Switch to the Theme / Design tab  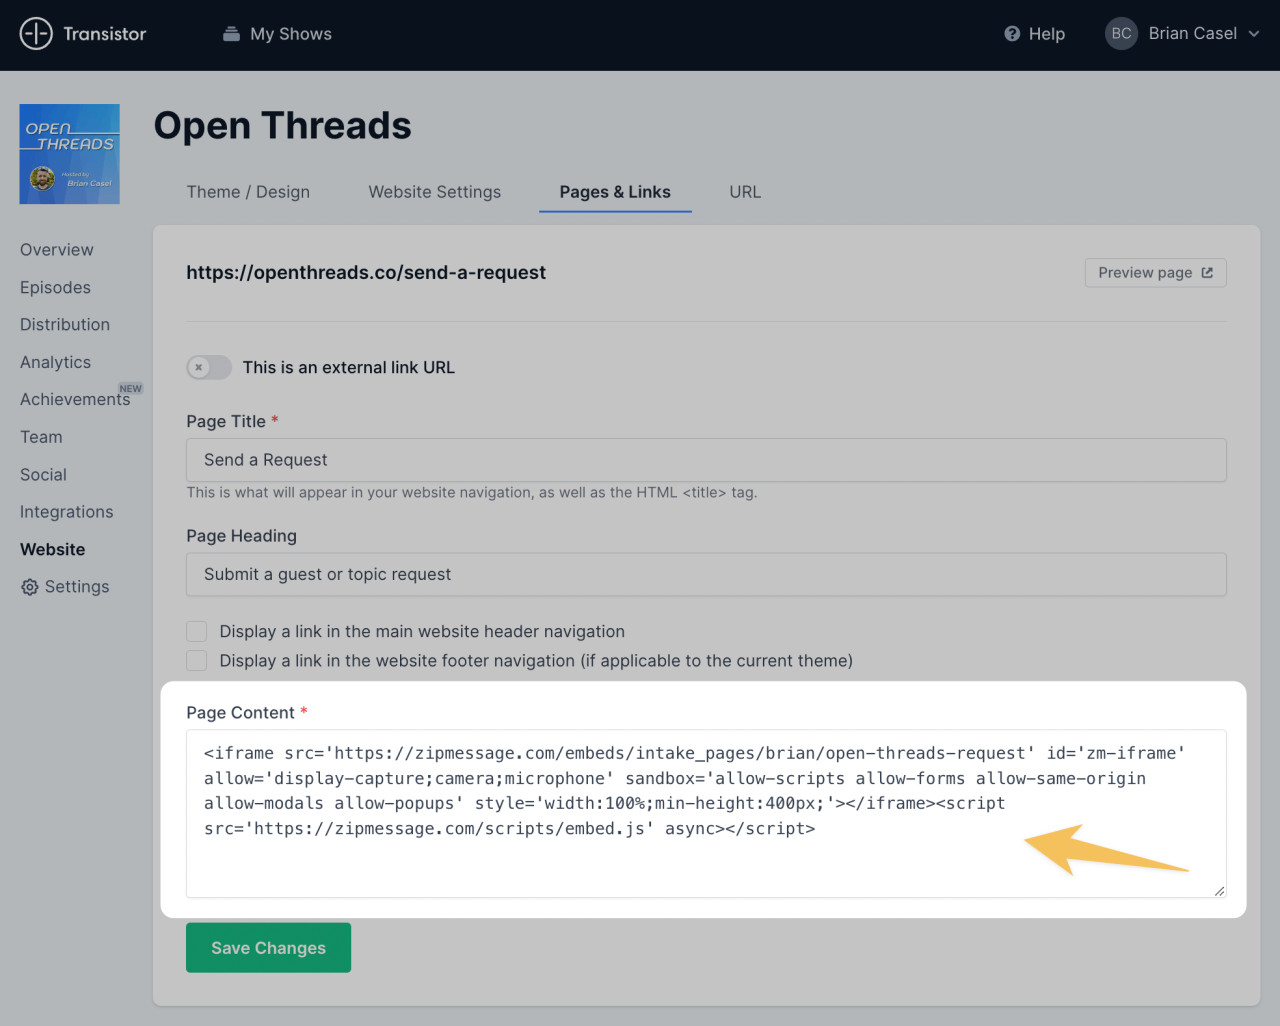point(247,191)
